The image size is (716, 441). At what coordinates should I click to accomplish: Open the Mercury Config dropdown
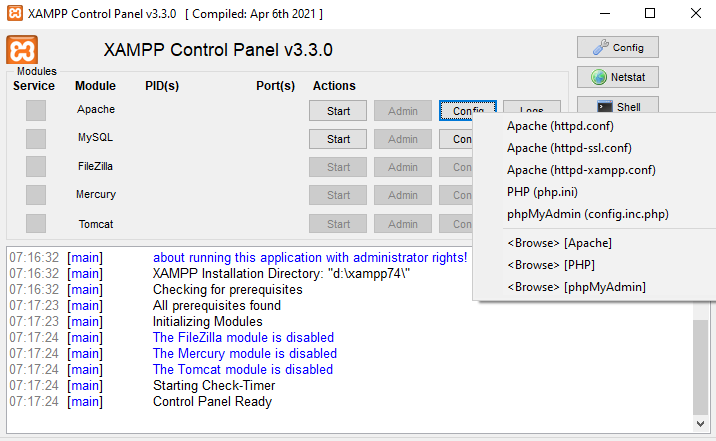[x=456, y=195]
